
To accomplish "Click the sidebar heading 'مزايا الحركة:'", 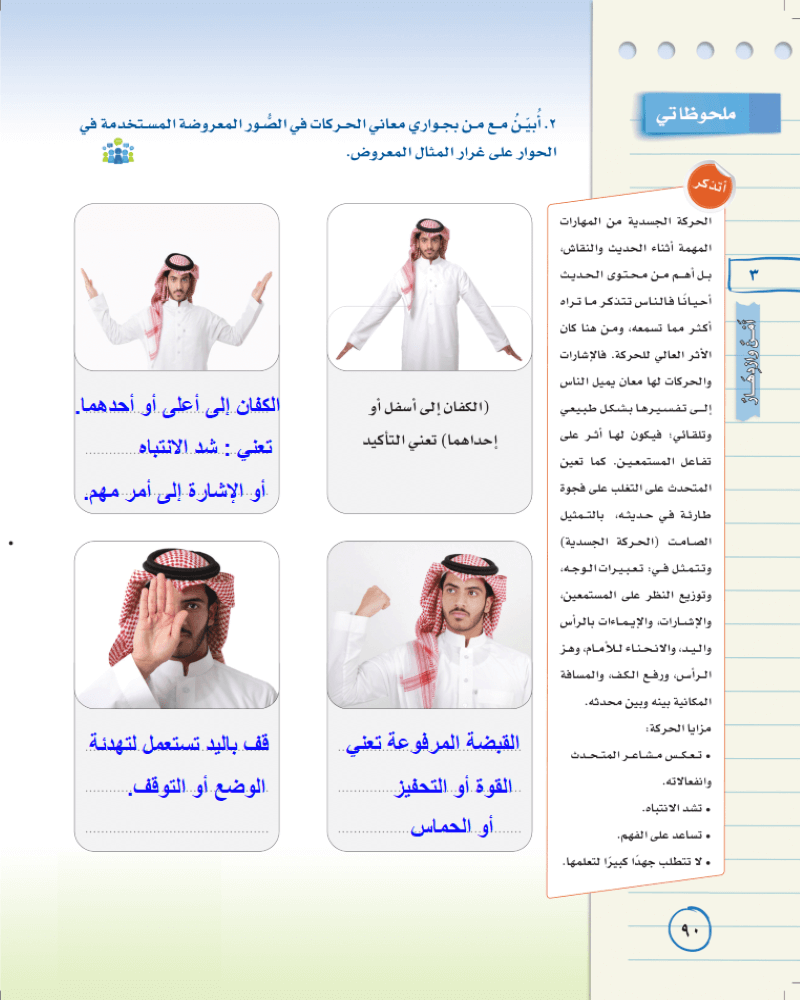I will pyautogui.click(x=679, y=728).
